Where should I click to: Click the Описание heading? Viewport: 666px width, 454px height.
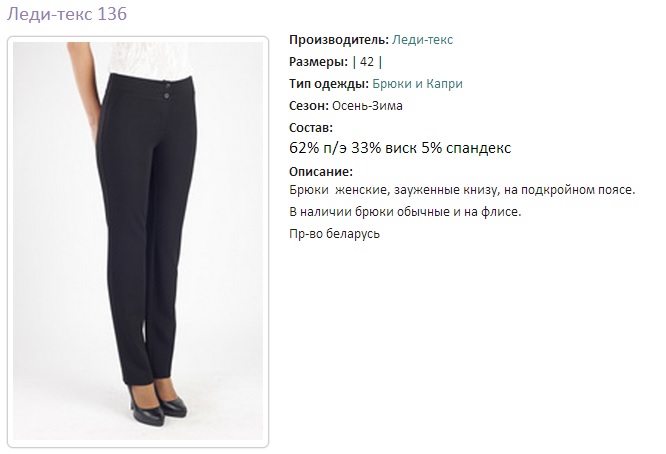click(321, 172)
